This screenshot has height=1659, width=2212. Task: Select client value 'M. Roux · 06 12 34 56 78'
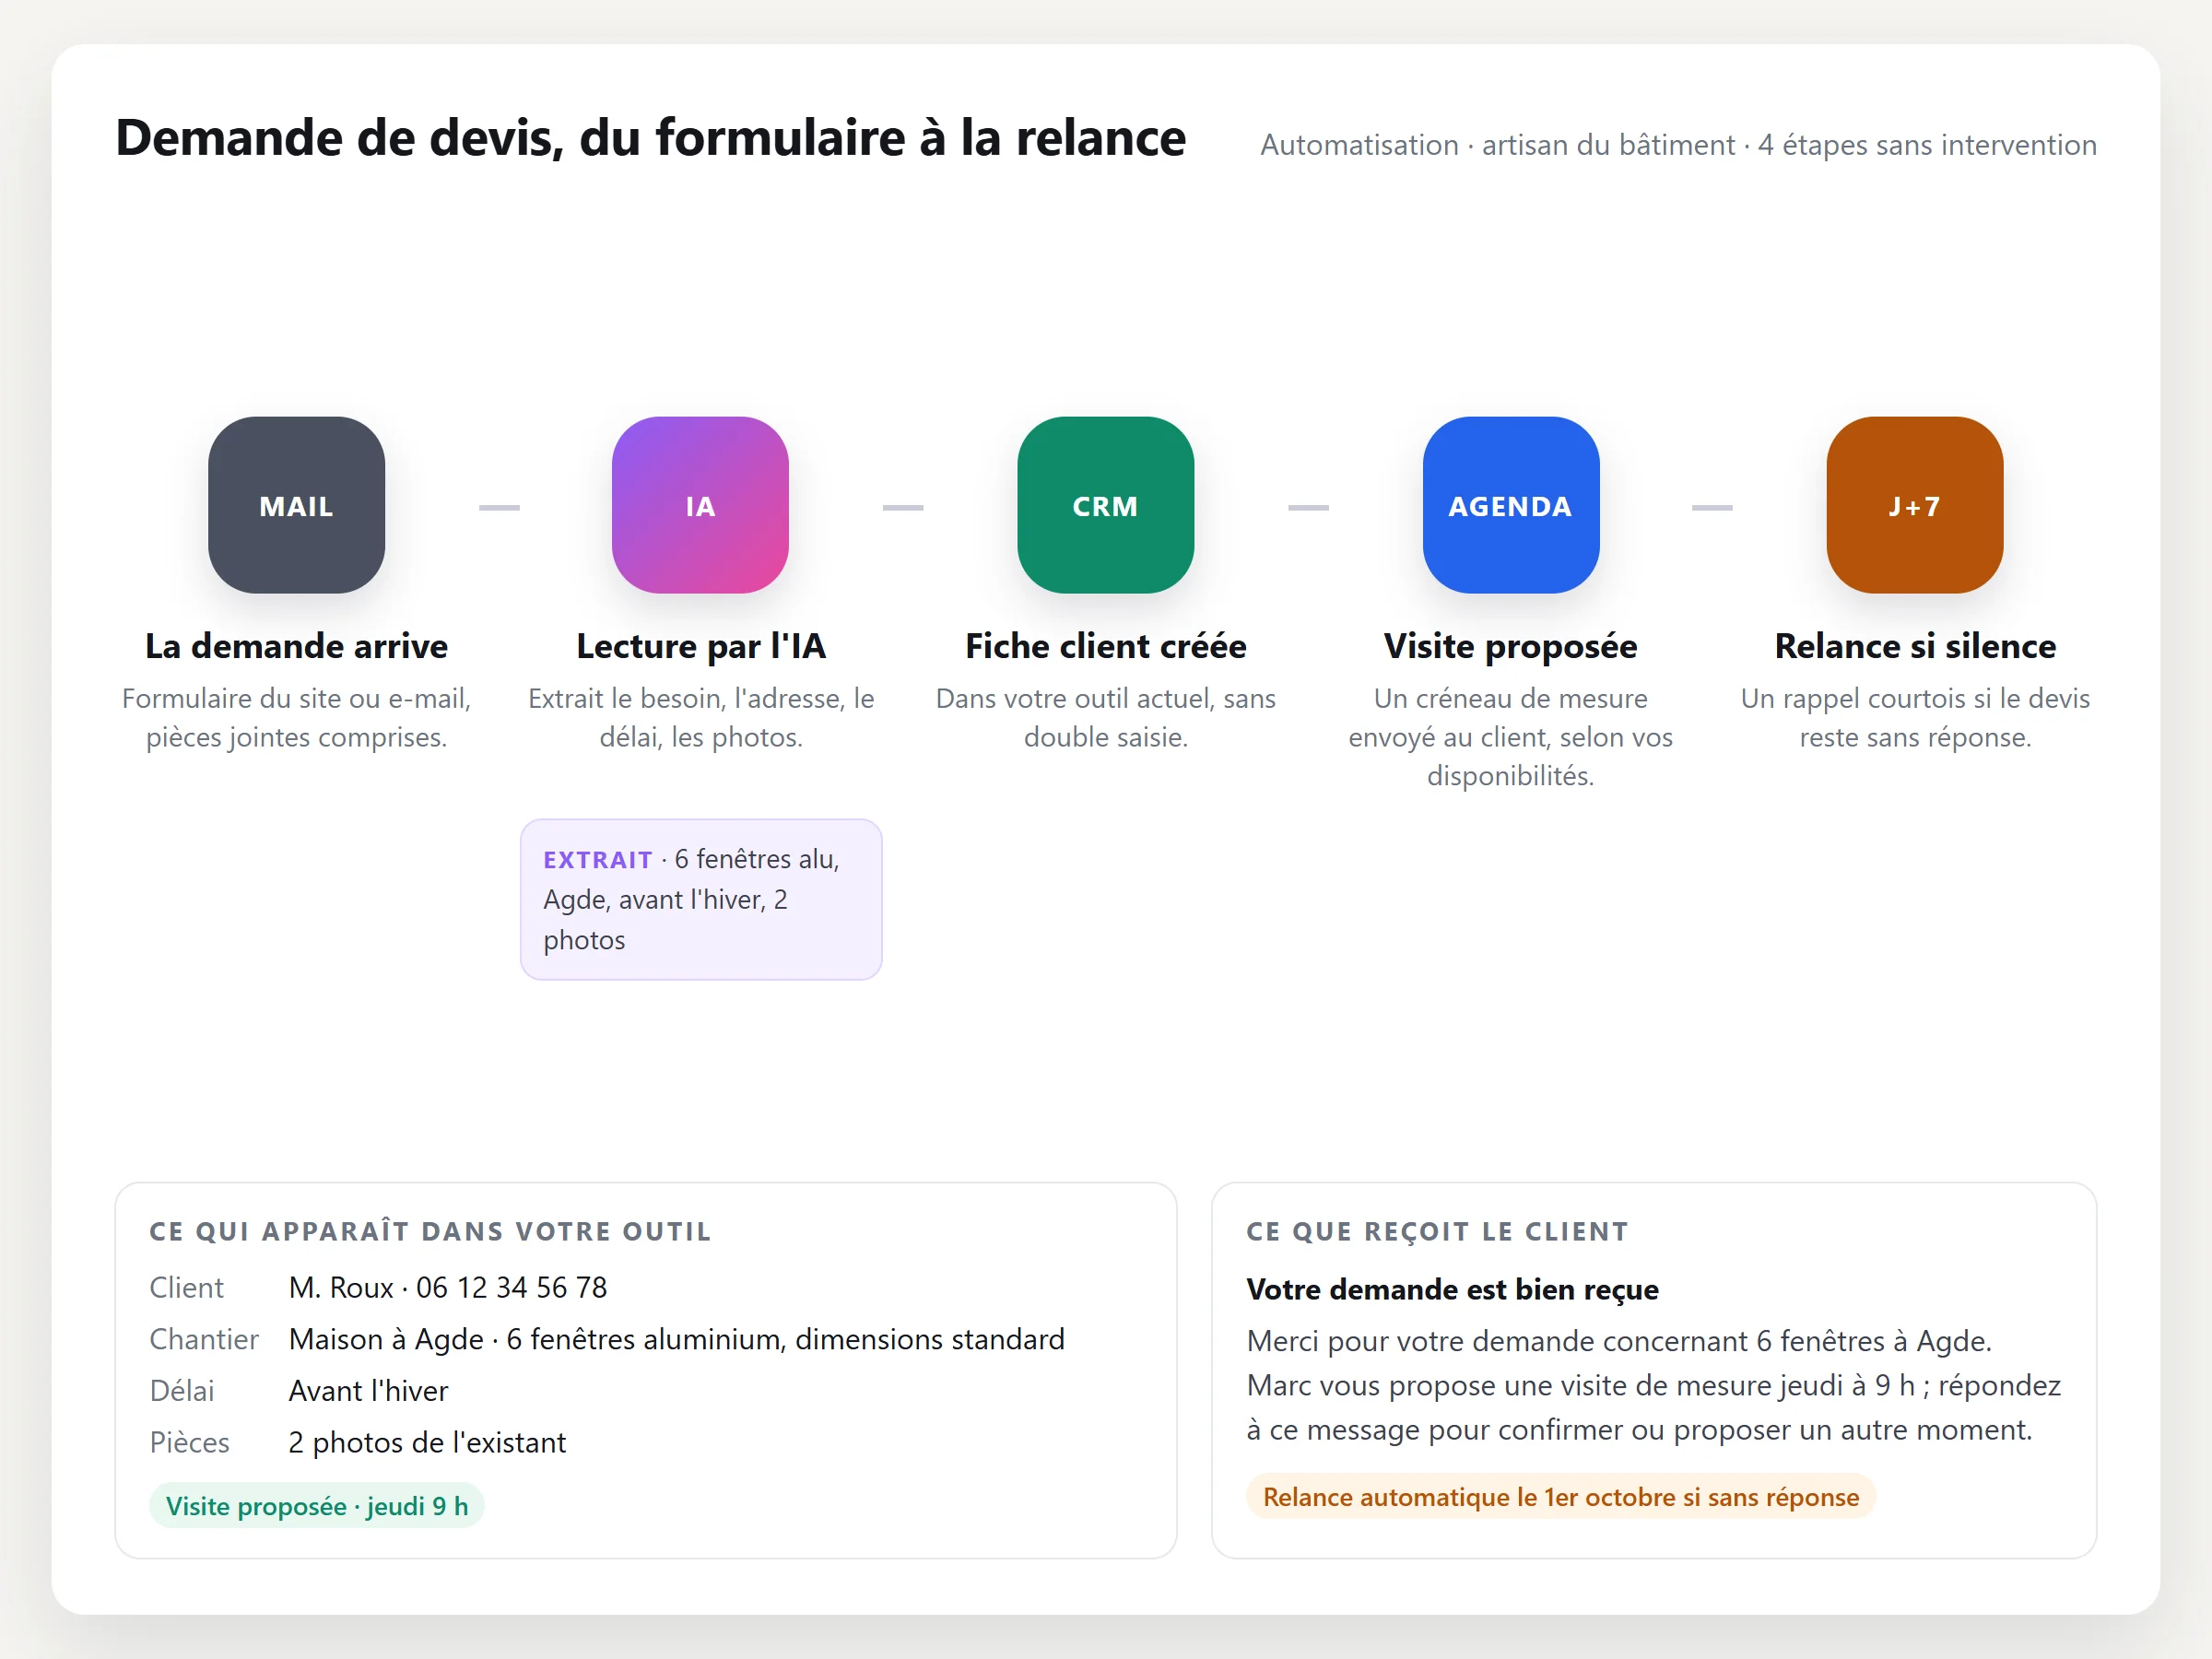(x=448, y=1287)
